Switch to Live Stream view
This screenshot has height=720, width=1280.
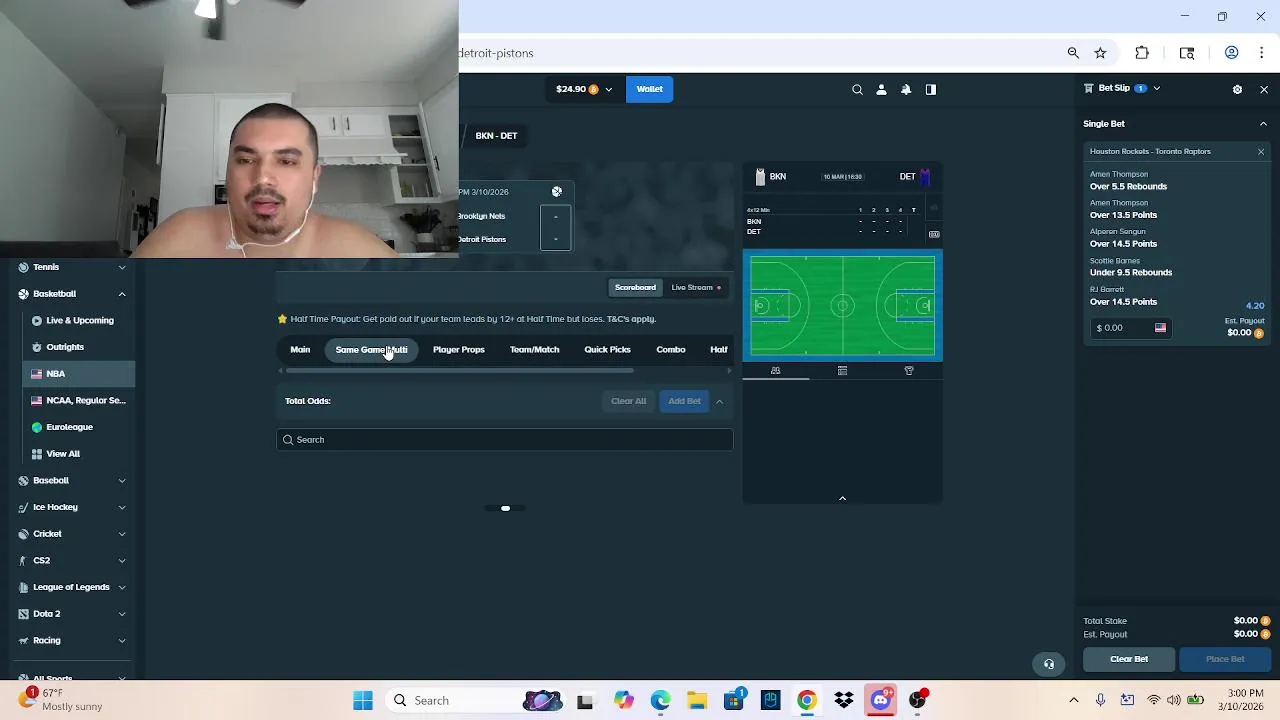[x=696, y=288]
